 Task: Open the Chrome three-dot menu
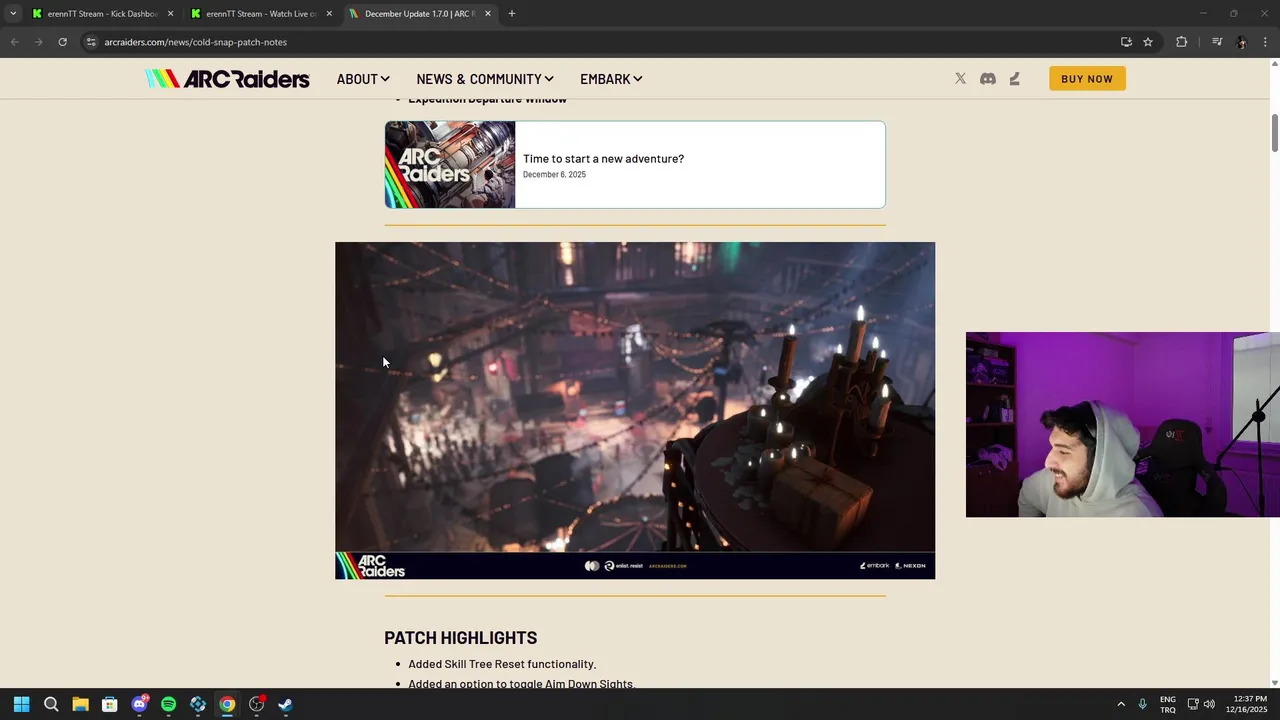pos(1265,42)
